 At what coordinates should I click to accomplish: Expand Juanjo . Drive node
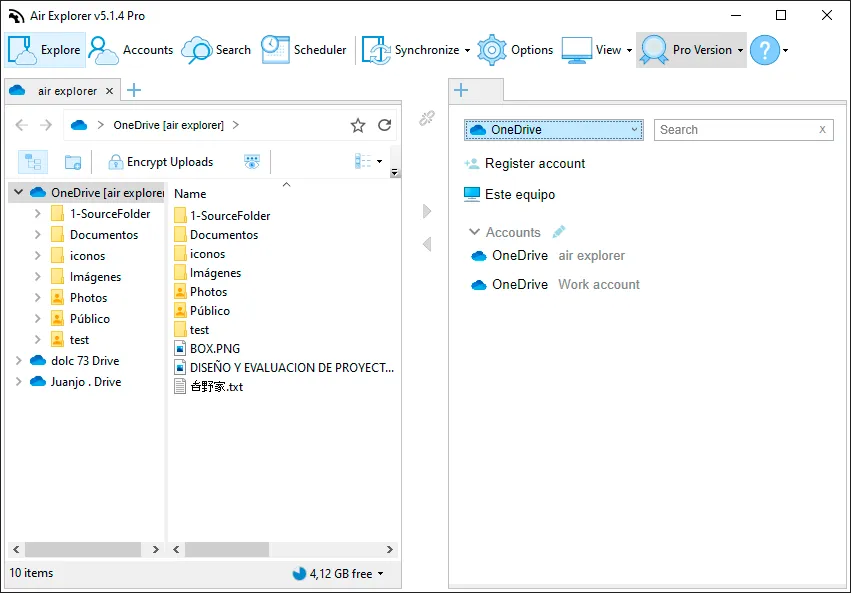(x=18, y=381)
